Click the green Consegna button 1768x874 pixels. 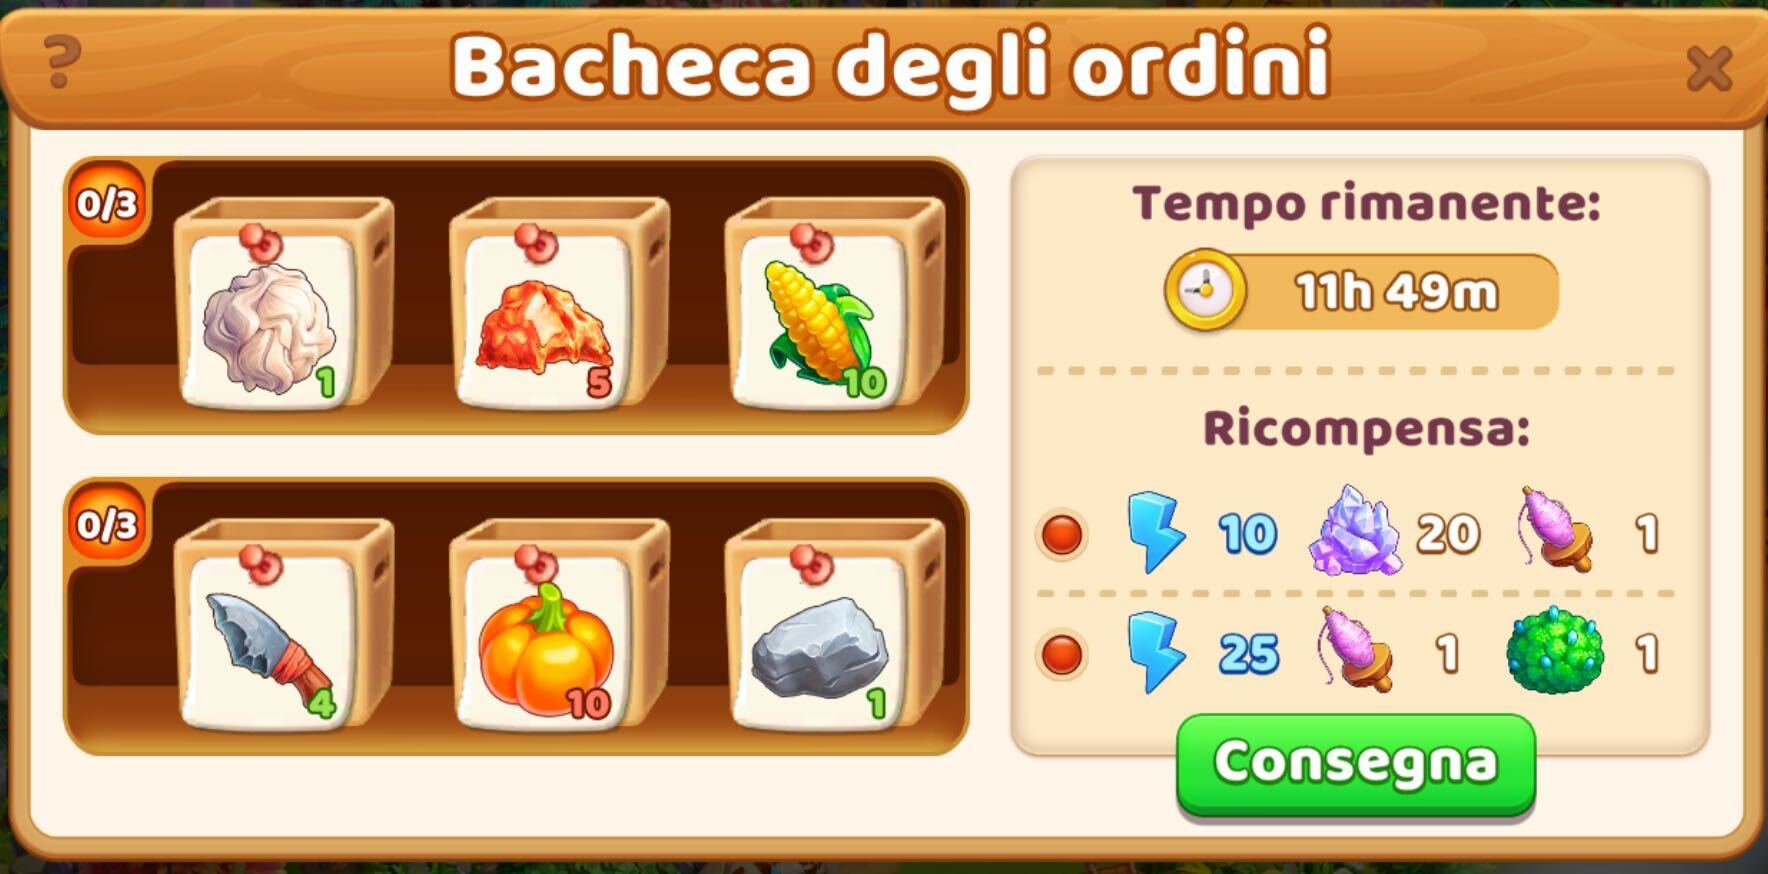point(1356,763)
